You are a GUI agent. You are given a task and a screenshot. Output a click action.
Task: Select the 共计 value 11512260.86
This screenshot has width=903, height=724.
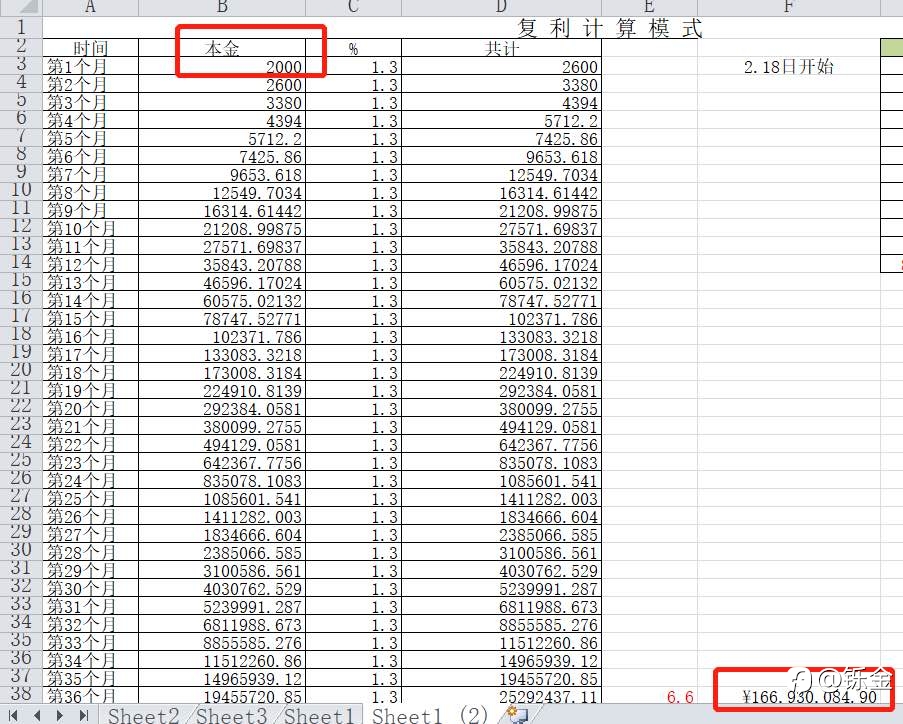pos(501,642)
